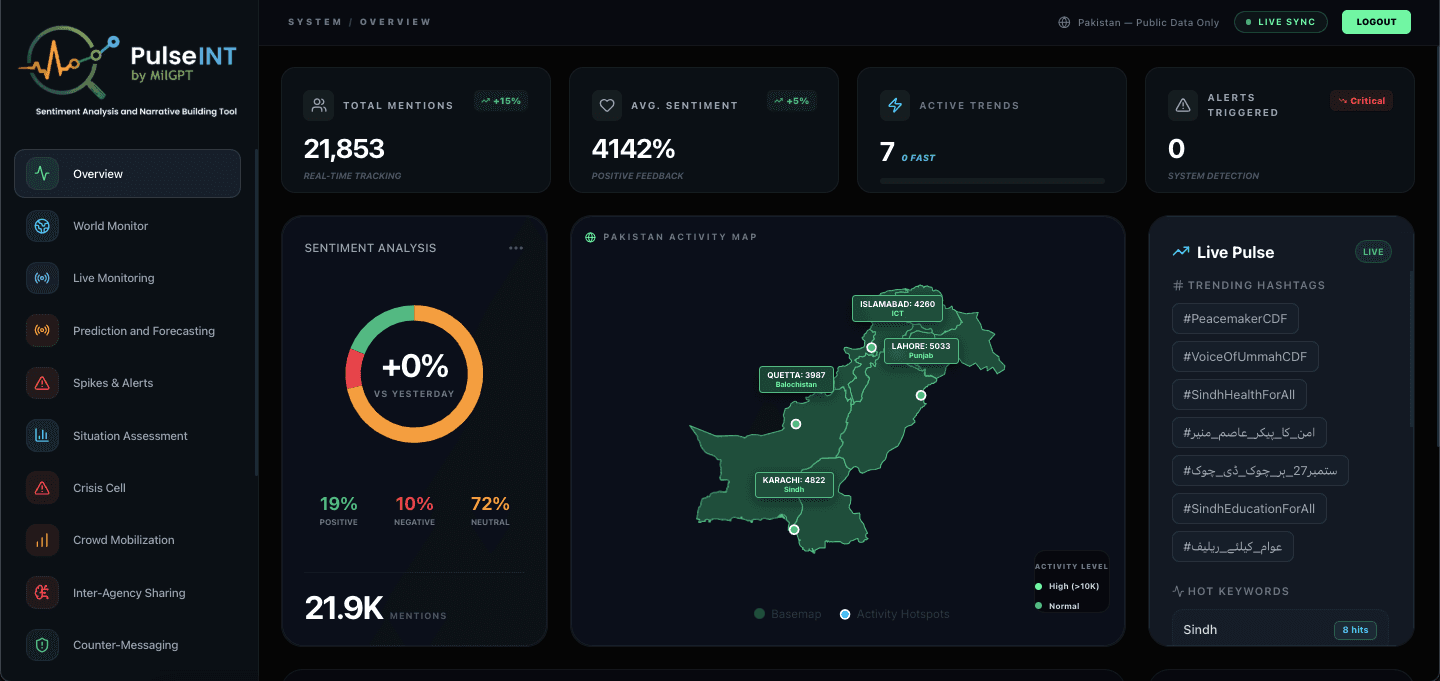Click the +15% Total Mentions badge
The height and width of the screenshot is (681, 1440).
click(x=501, y=100)
